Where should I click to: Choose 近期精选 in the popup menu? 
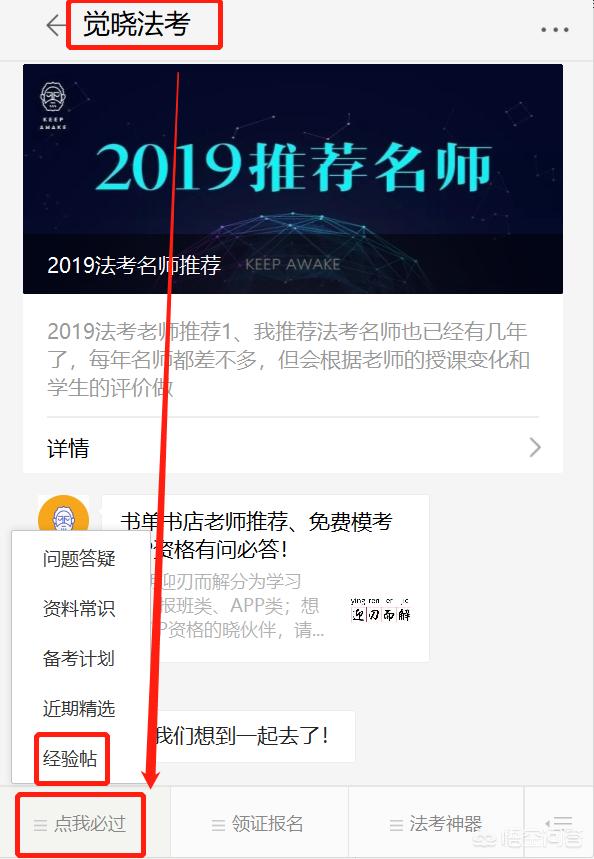[79, 708]
